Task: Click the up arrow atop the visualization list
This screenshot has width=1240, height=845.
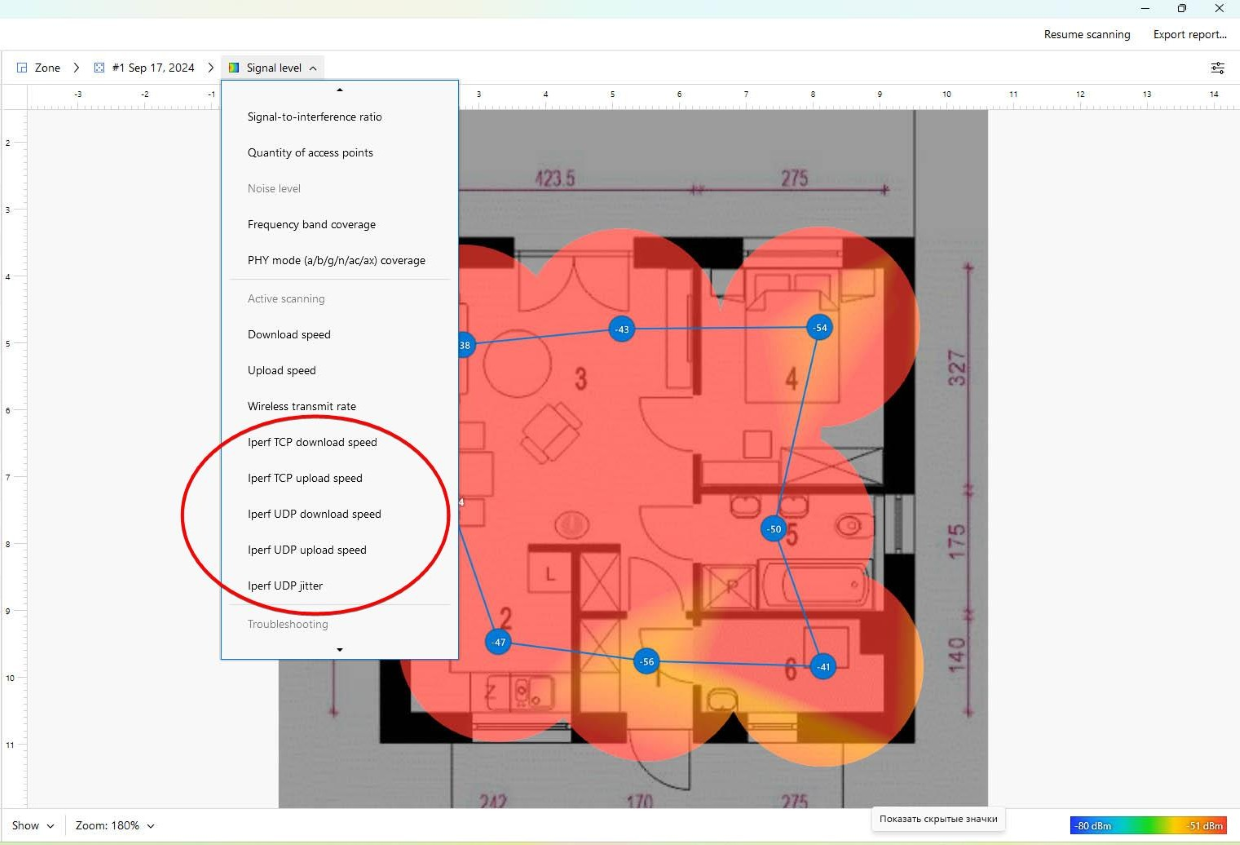Action: [340, 90]
